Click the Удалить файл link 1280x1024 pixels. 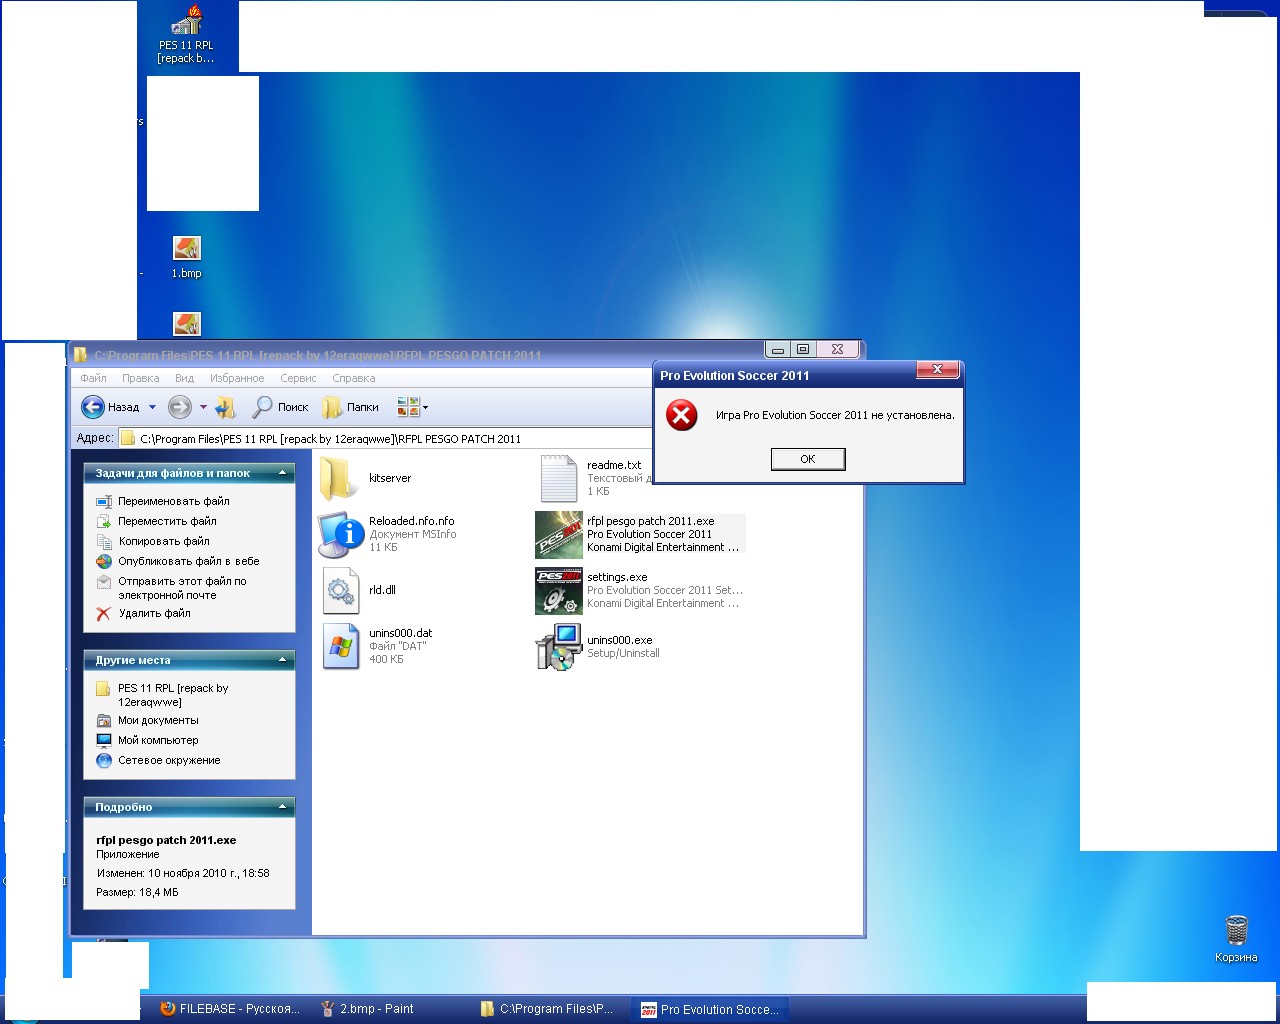tap(154, 613)
